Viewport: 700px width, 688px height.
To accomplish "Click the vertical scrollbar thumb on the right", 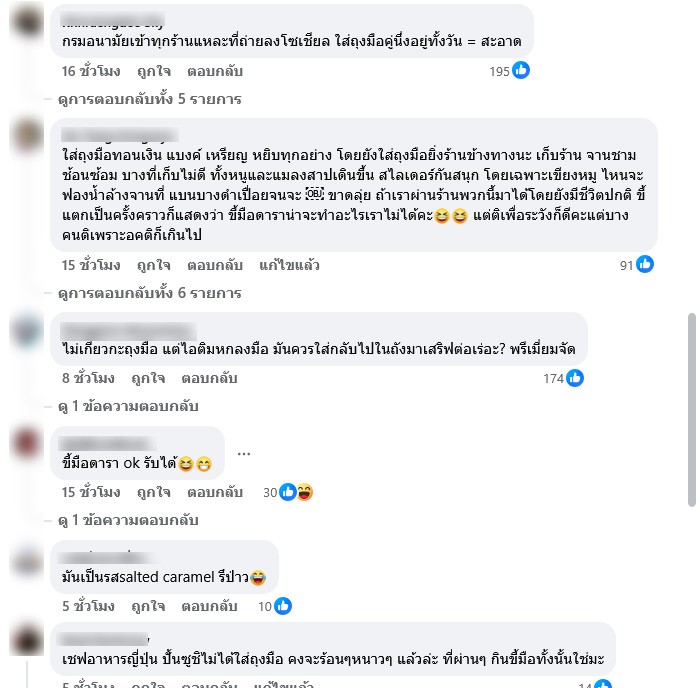I will [692, 410].
